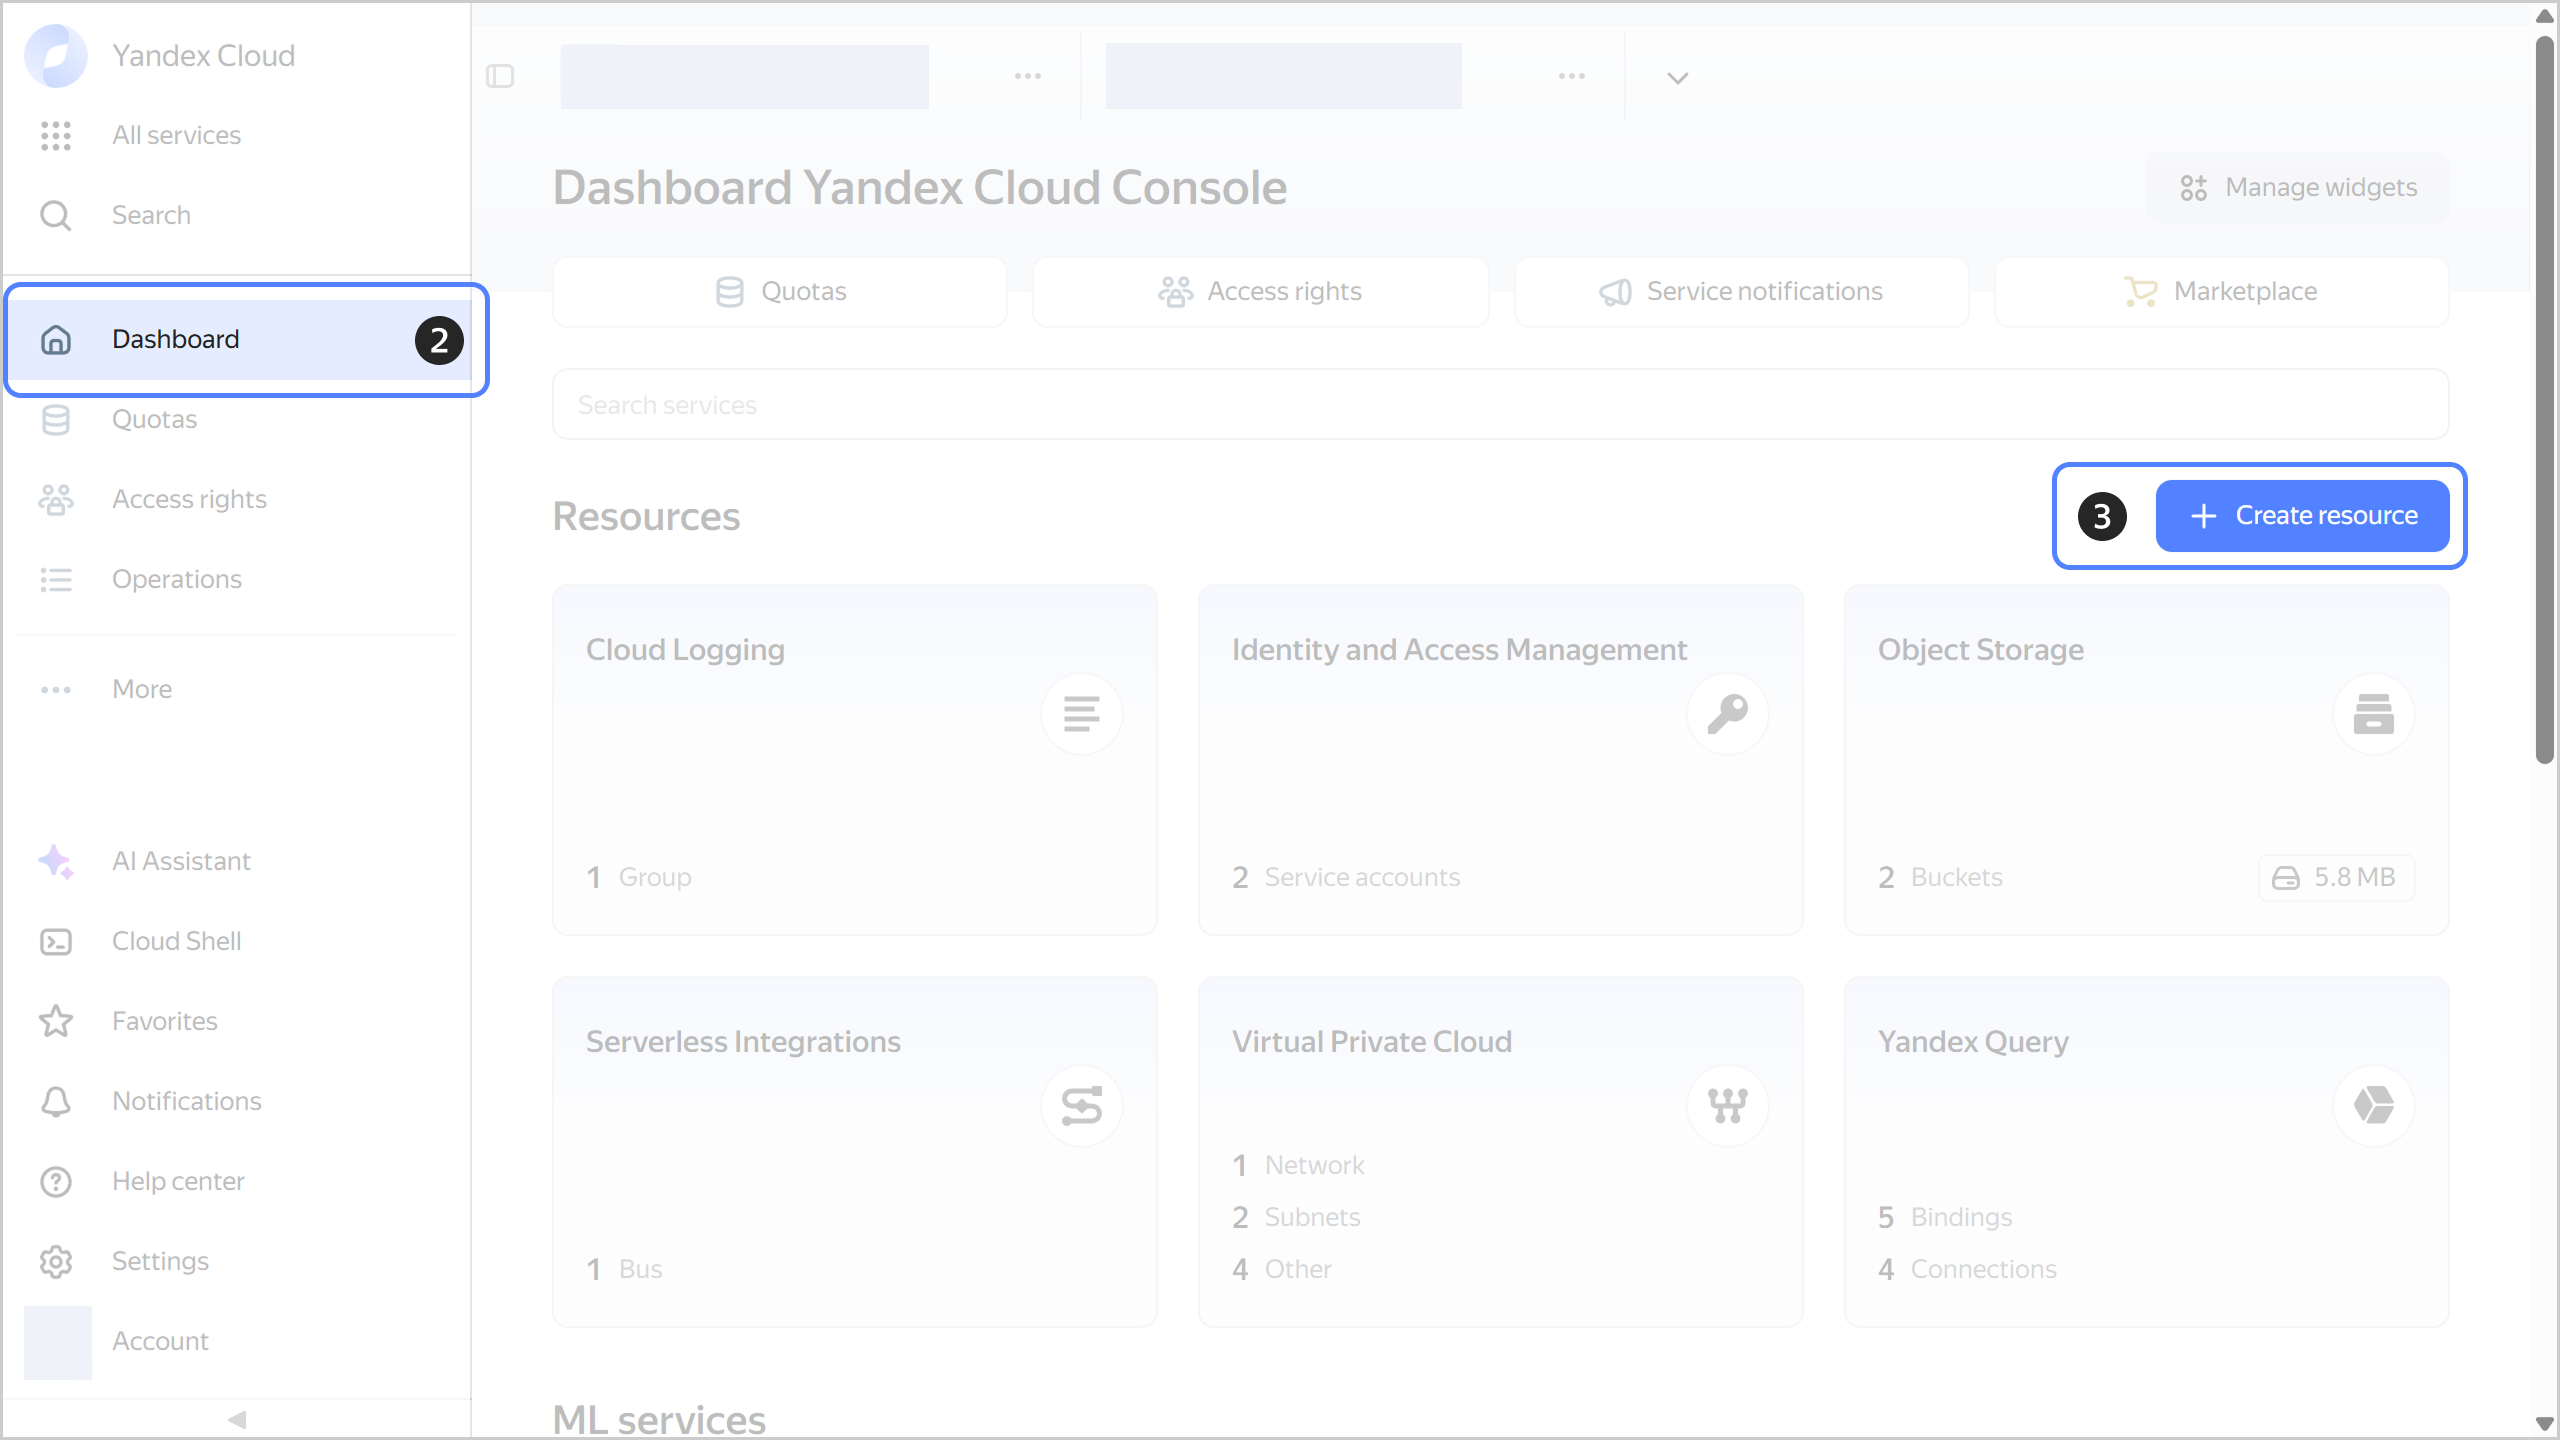Open Settings gear in sidebar
This screenshot has height=1440, width=2560.
pos(56,1261)
